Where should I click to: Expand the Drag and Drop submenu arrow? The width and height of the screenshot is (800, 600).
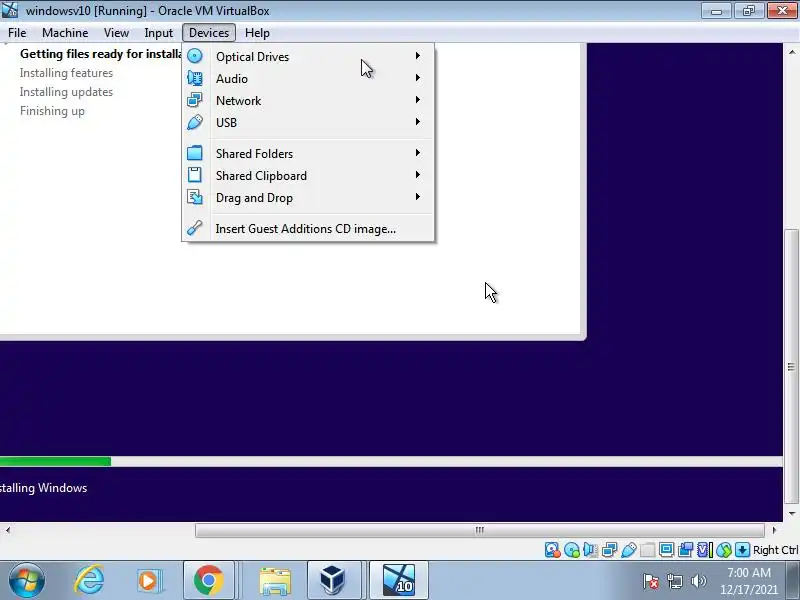coord(417,196)
